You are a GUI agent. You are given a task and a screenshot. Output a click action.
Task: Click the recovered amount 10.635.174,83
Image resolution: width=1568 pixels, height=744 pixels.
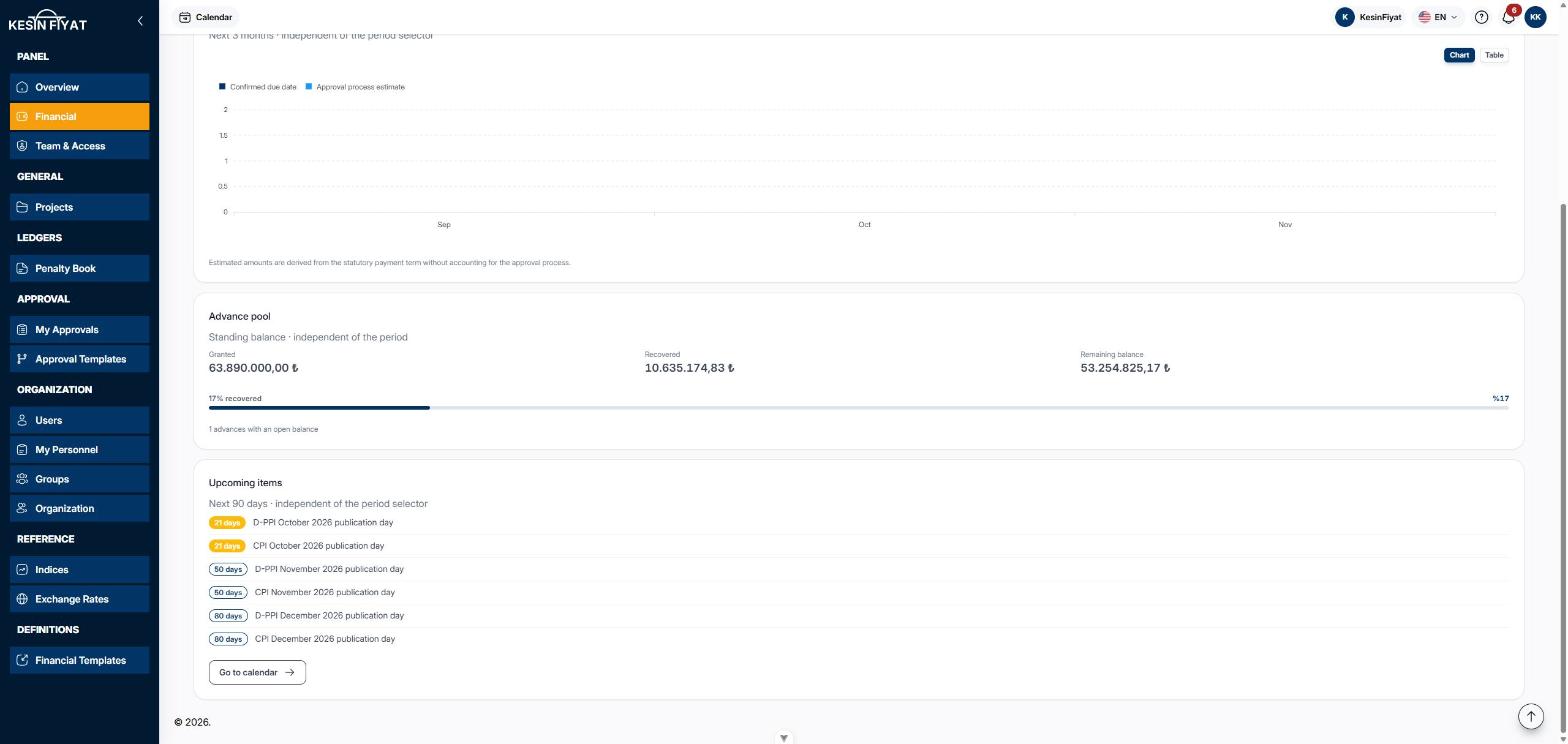point(690,368)
